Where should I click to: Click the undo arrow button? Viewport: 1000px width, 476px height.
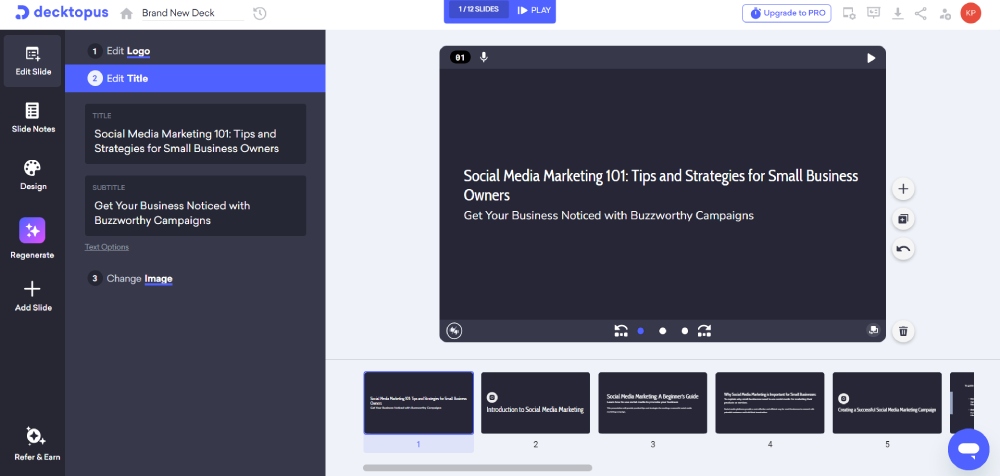[x=903, y=249]
